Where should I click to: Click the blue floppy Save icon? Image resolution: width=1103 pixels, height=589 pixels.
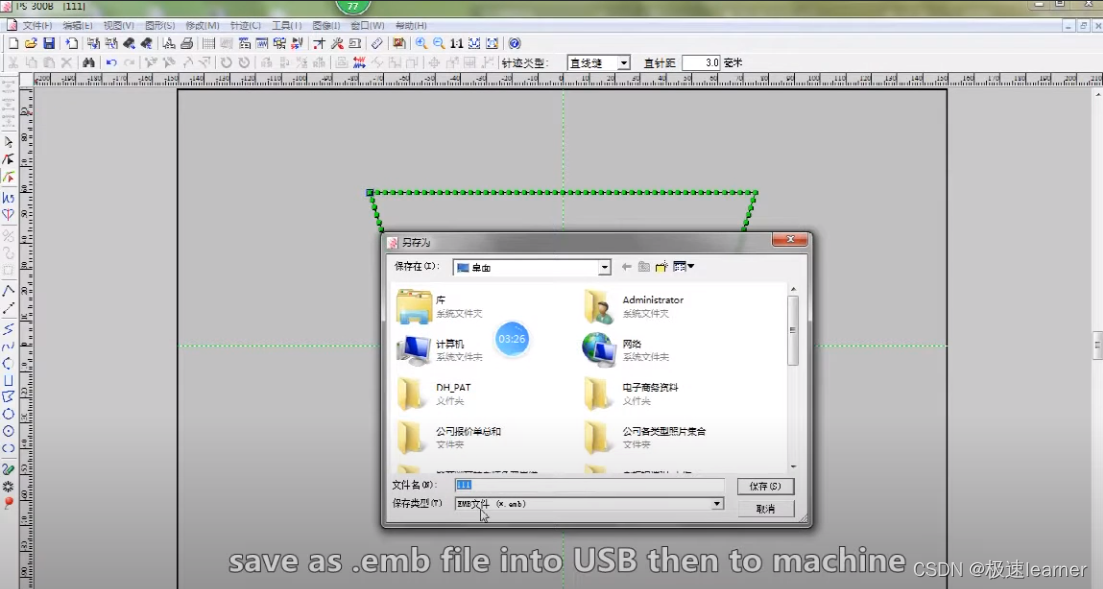(49, 44)
